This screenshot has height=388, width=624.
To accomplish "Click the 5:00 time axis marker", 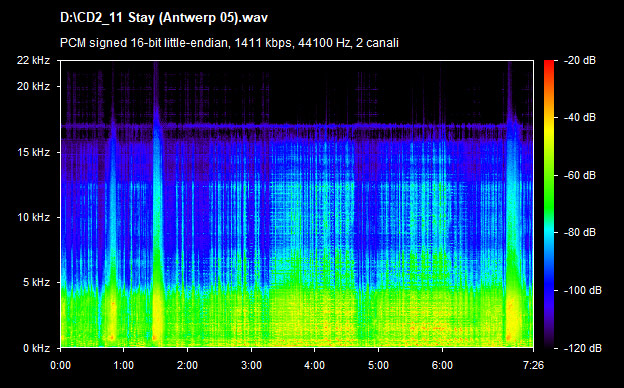I will click(378, 365).
